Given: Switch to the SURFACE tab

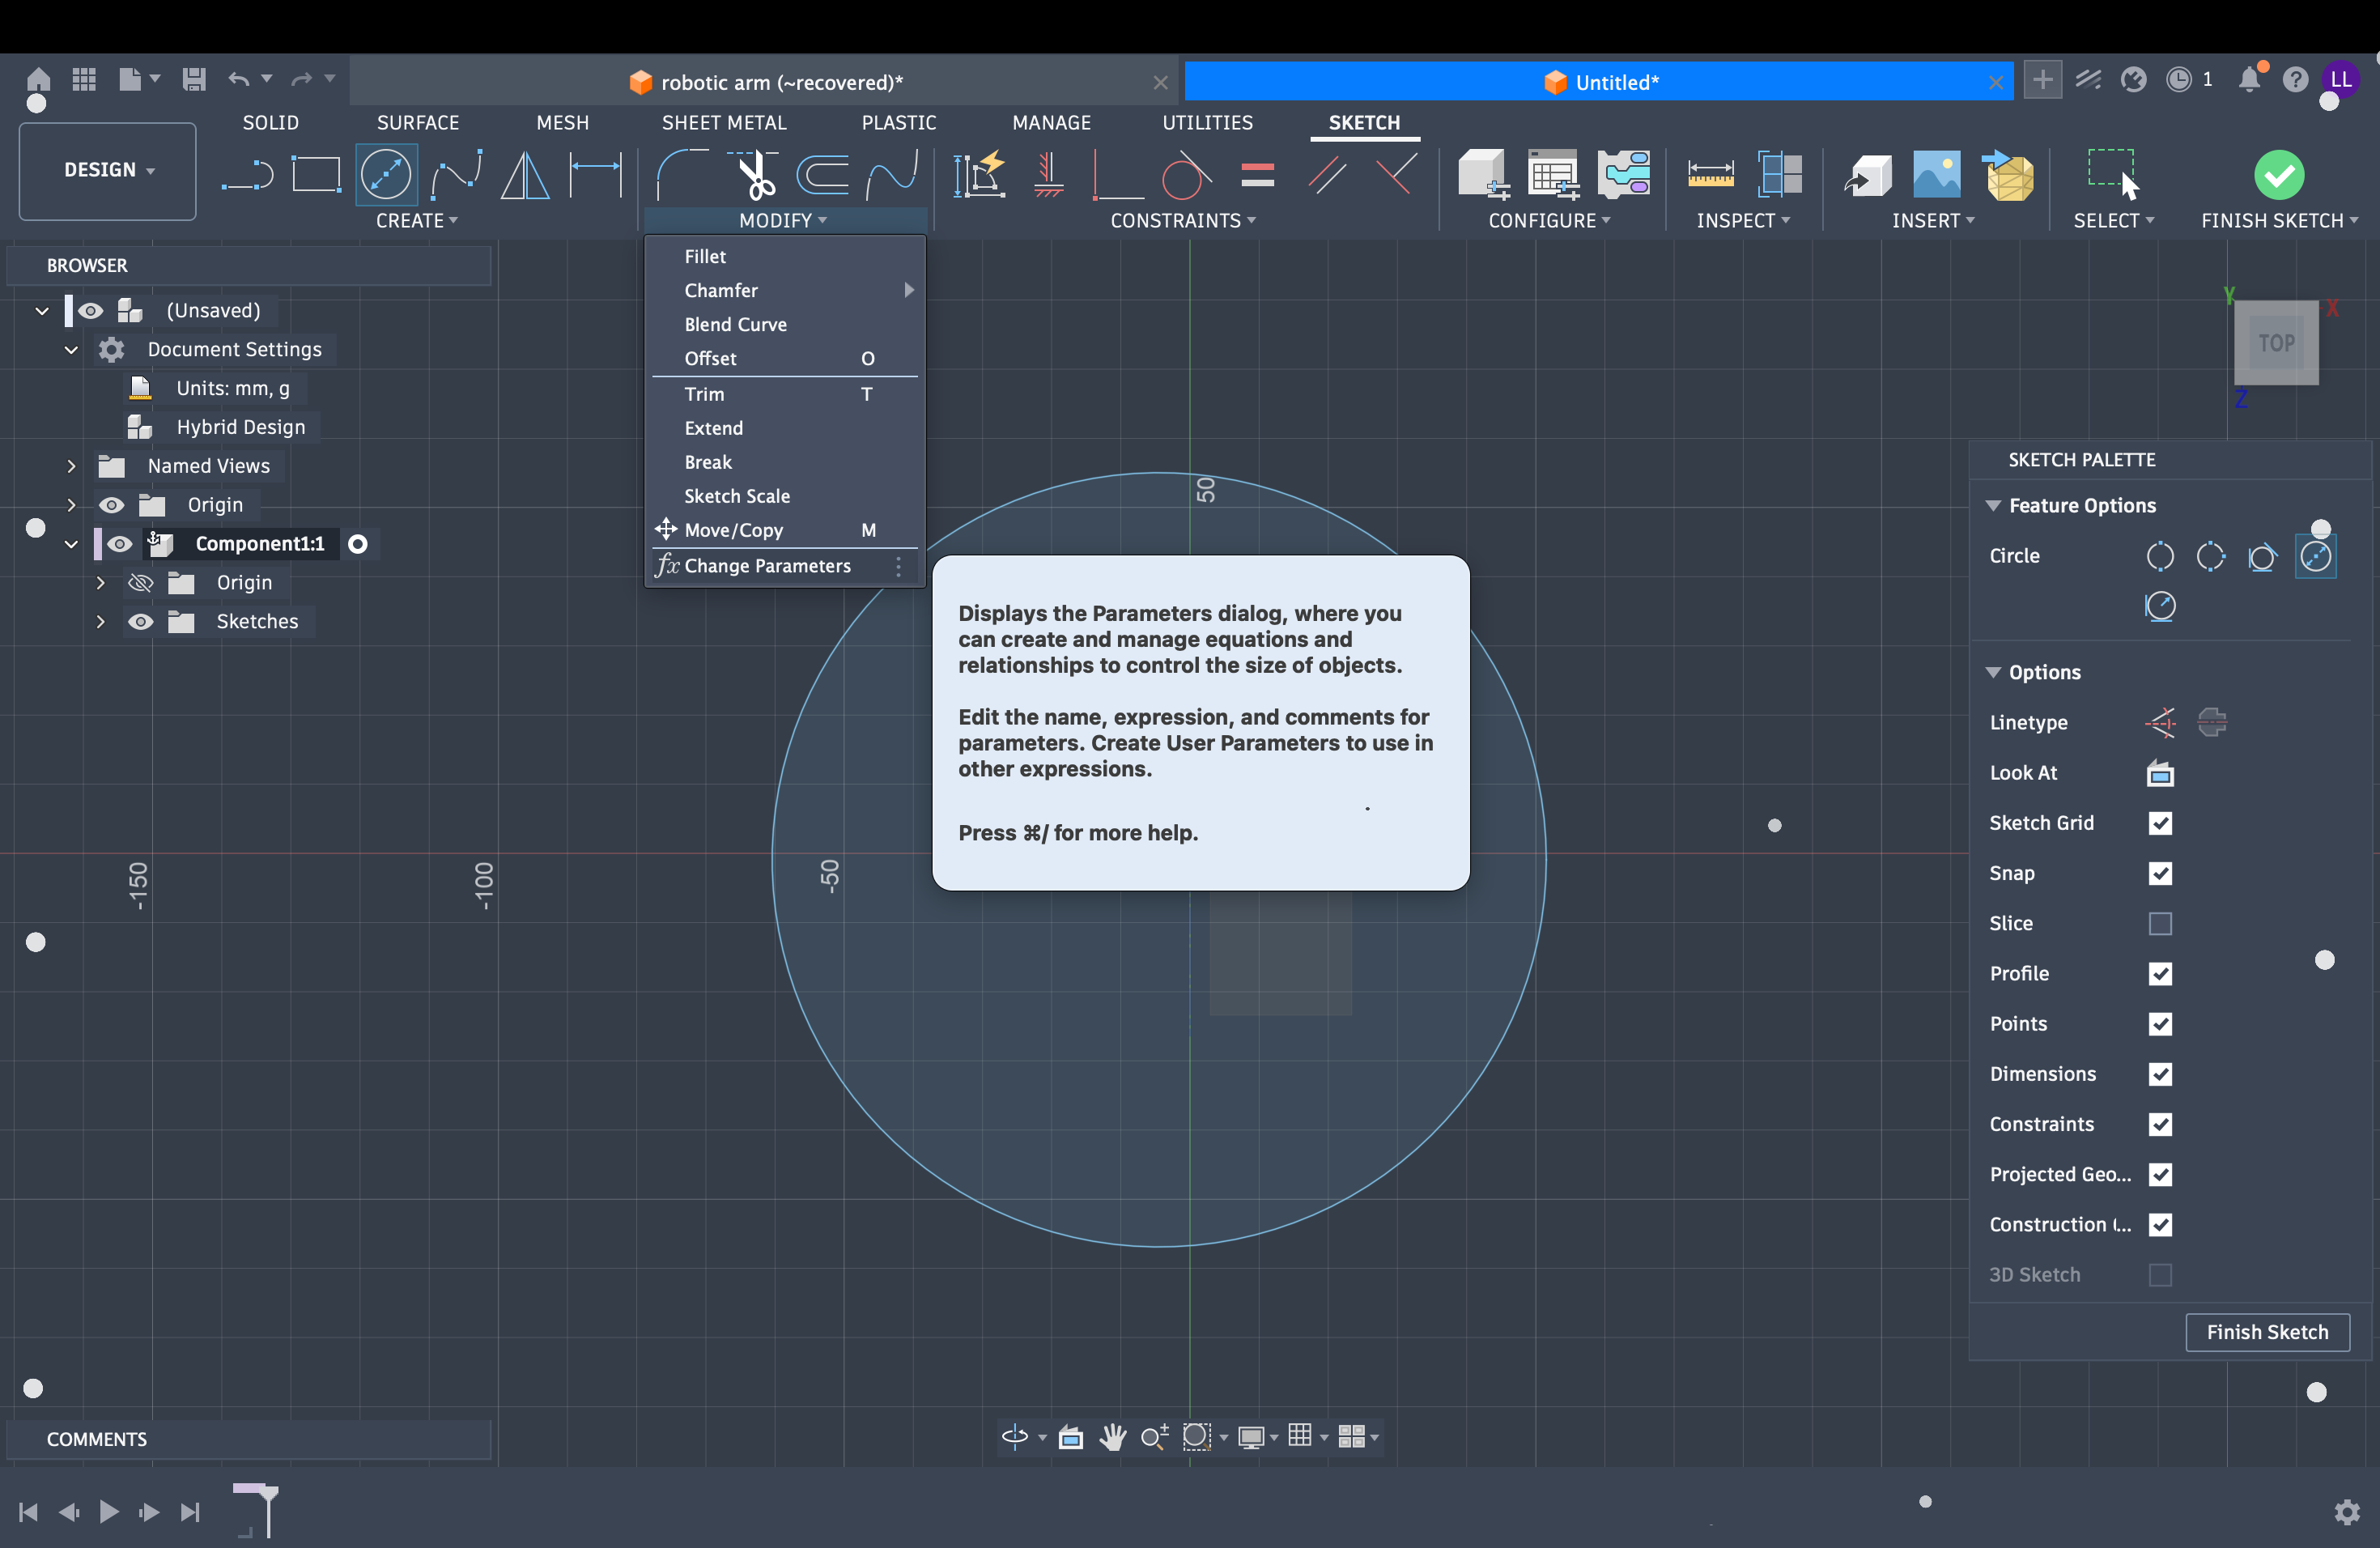Looking at the screenshot, I should tap(418, 123).
